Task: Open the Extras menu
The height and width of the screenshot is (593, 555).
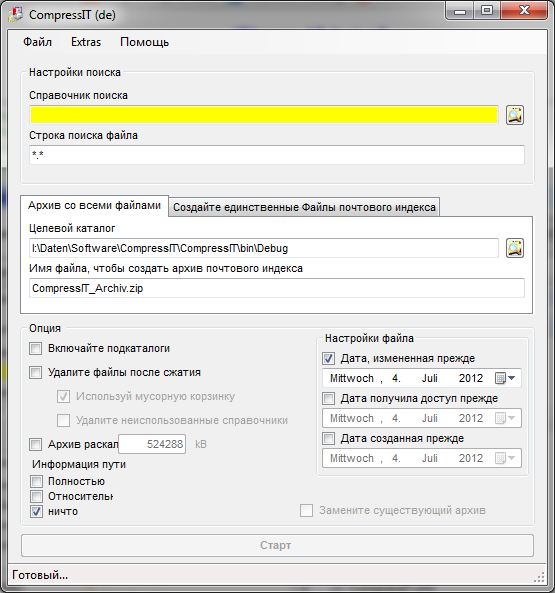Action: coord(86,42)
